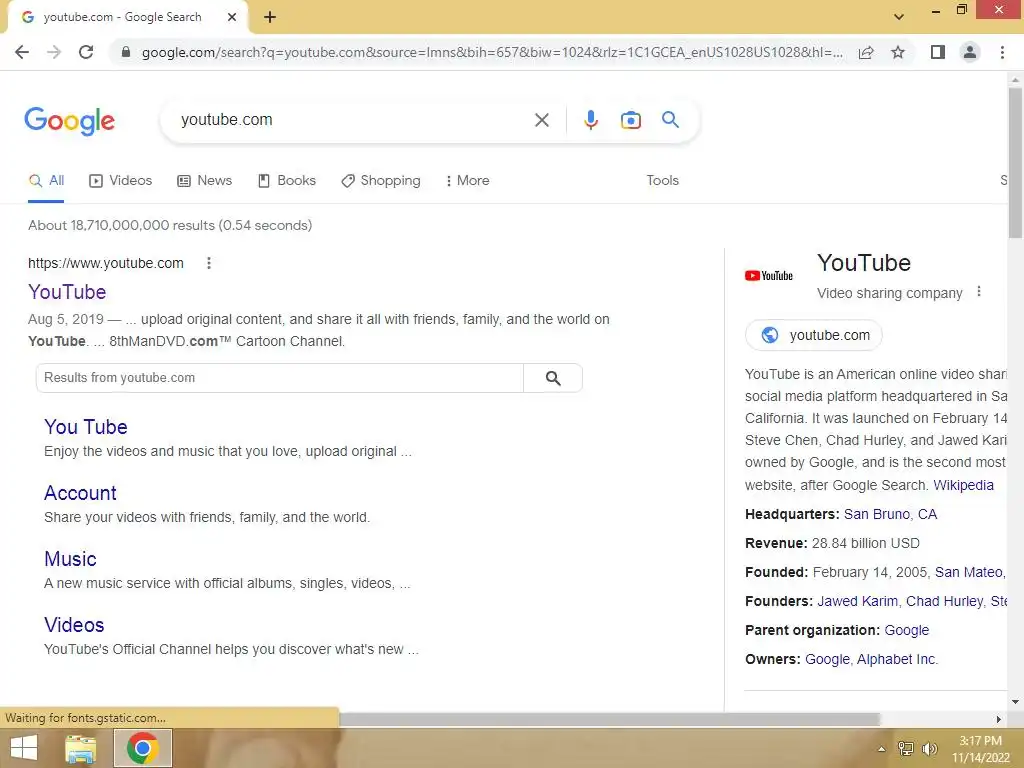Reload the page with the refresh icon

pos(86,52)
